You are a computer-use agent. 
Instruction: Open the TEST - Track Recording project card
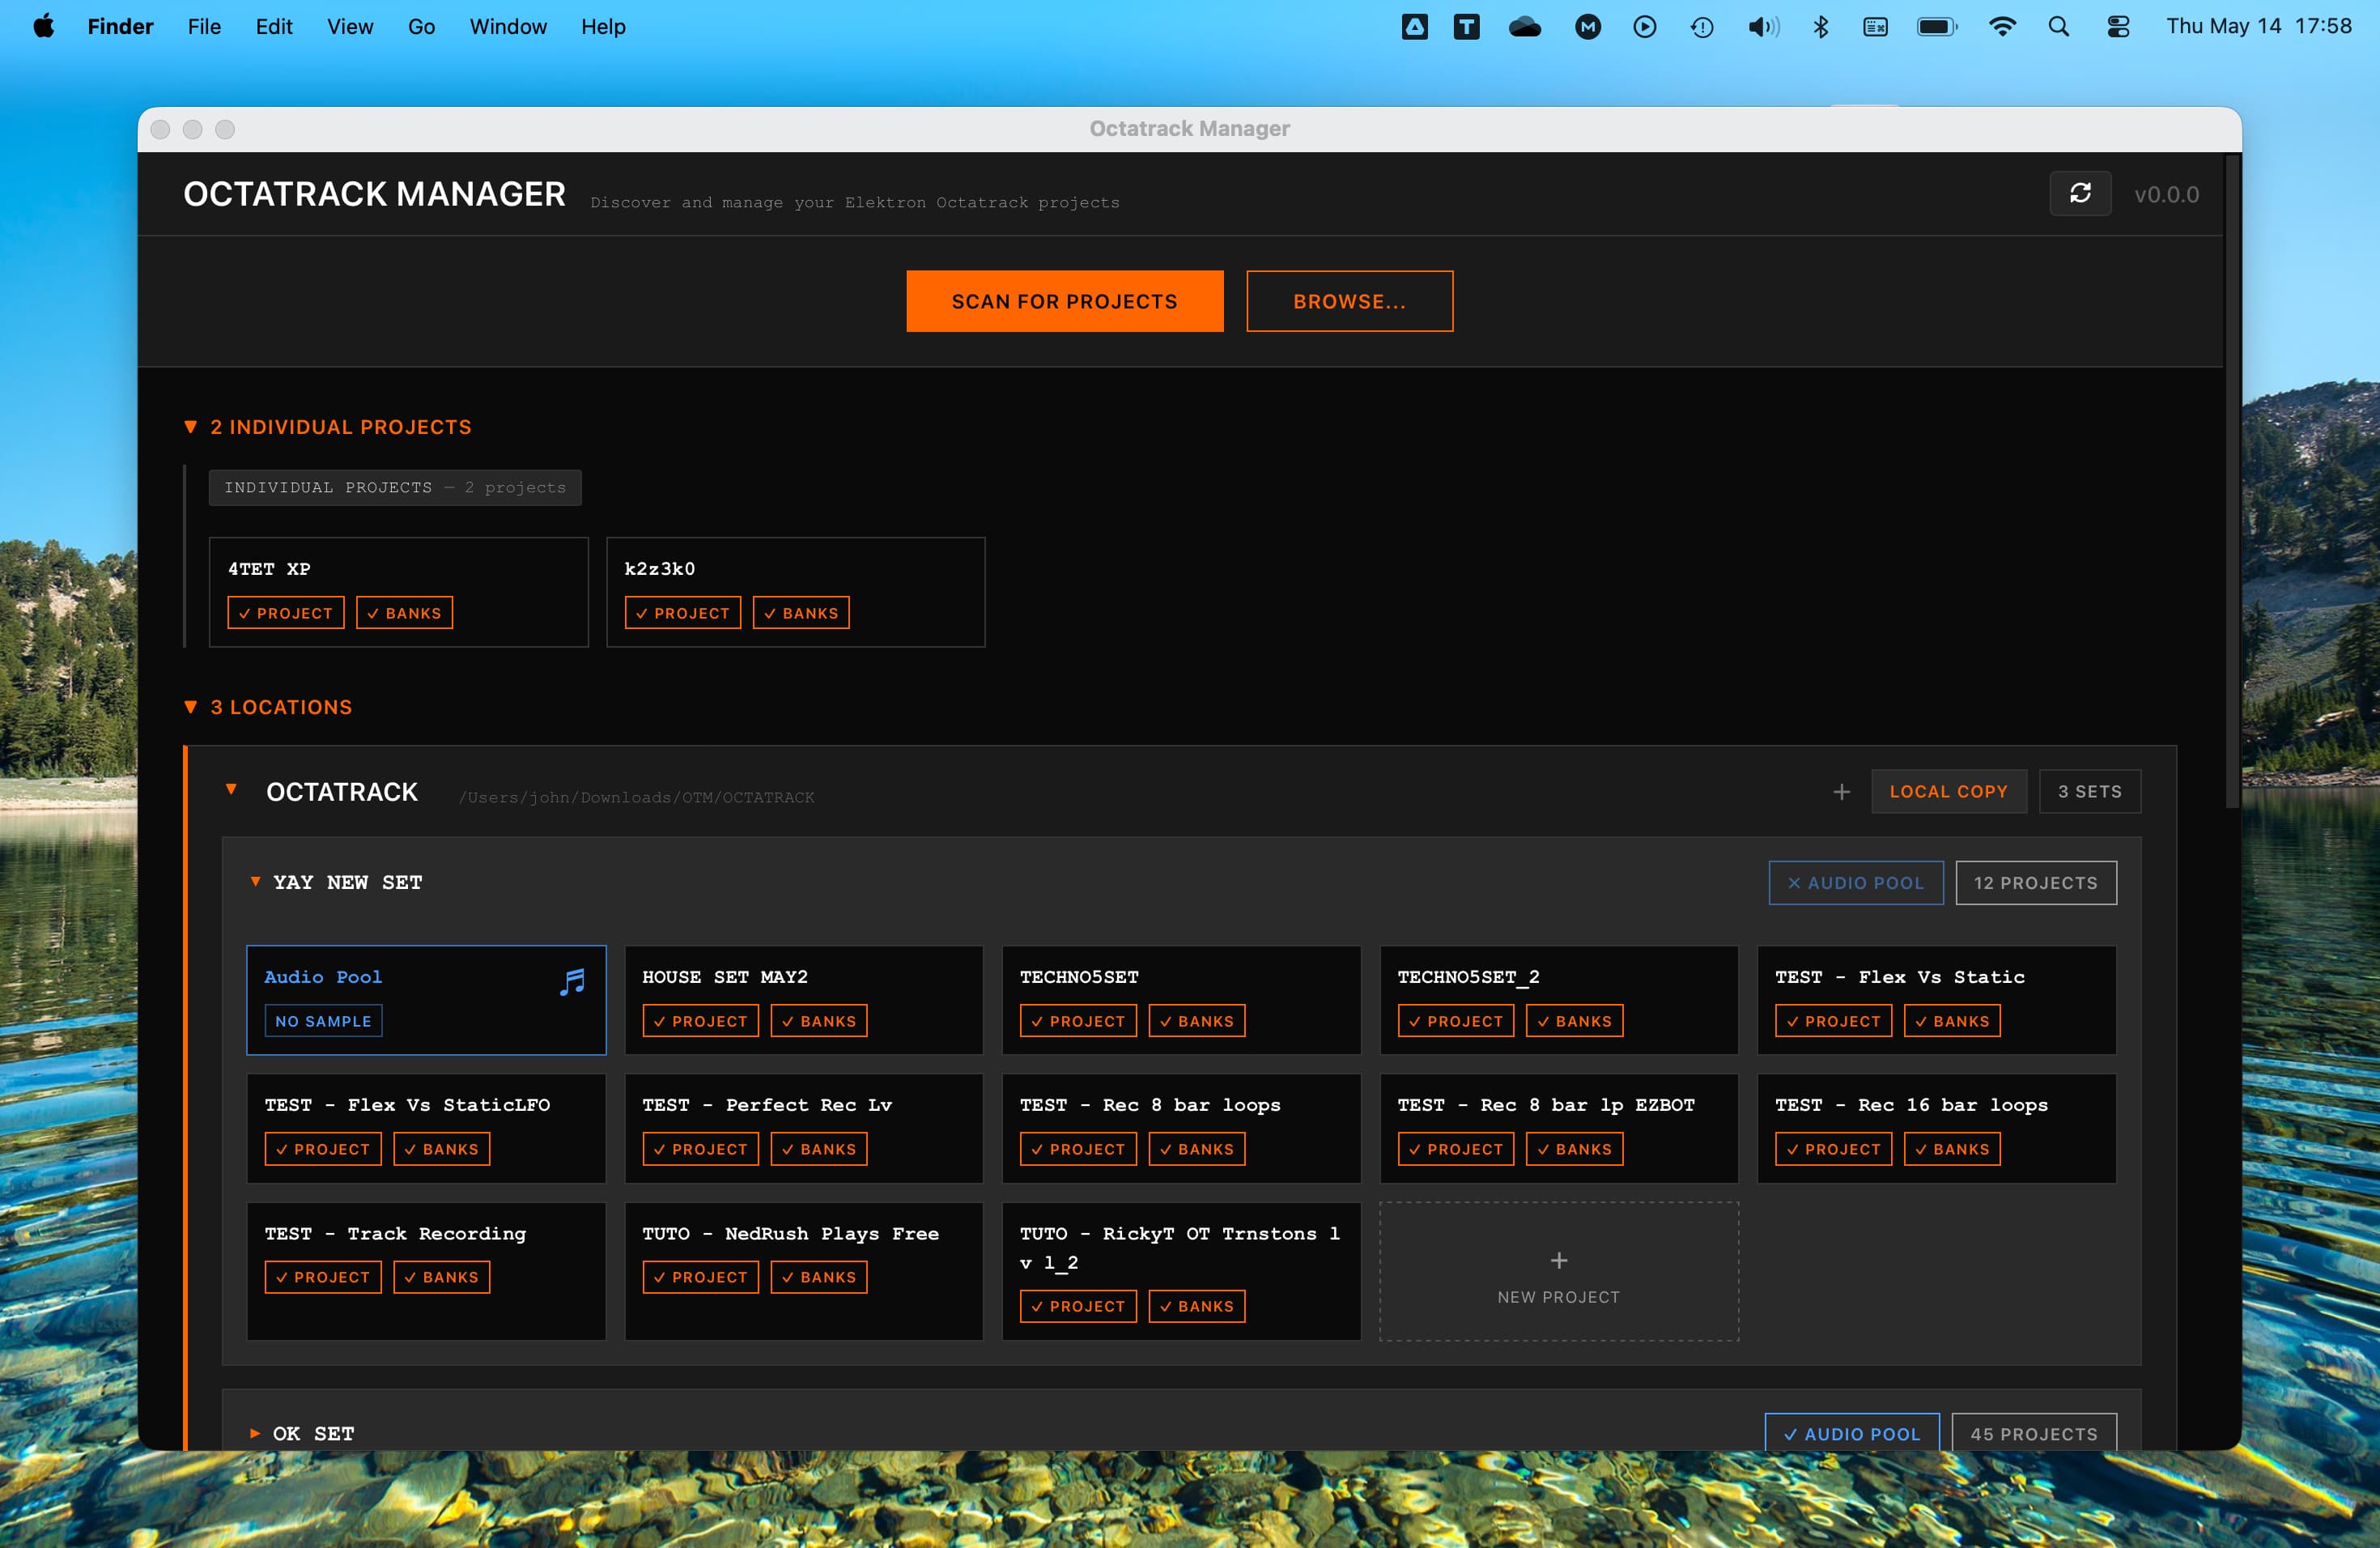point(426,1271)
